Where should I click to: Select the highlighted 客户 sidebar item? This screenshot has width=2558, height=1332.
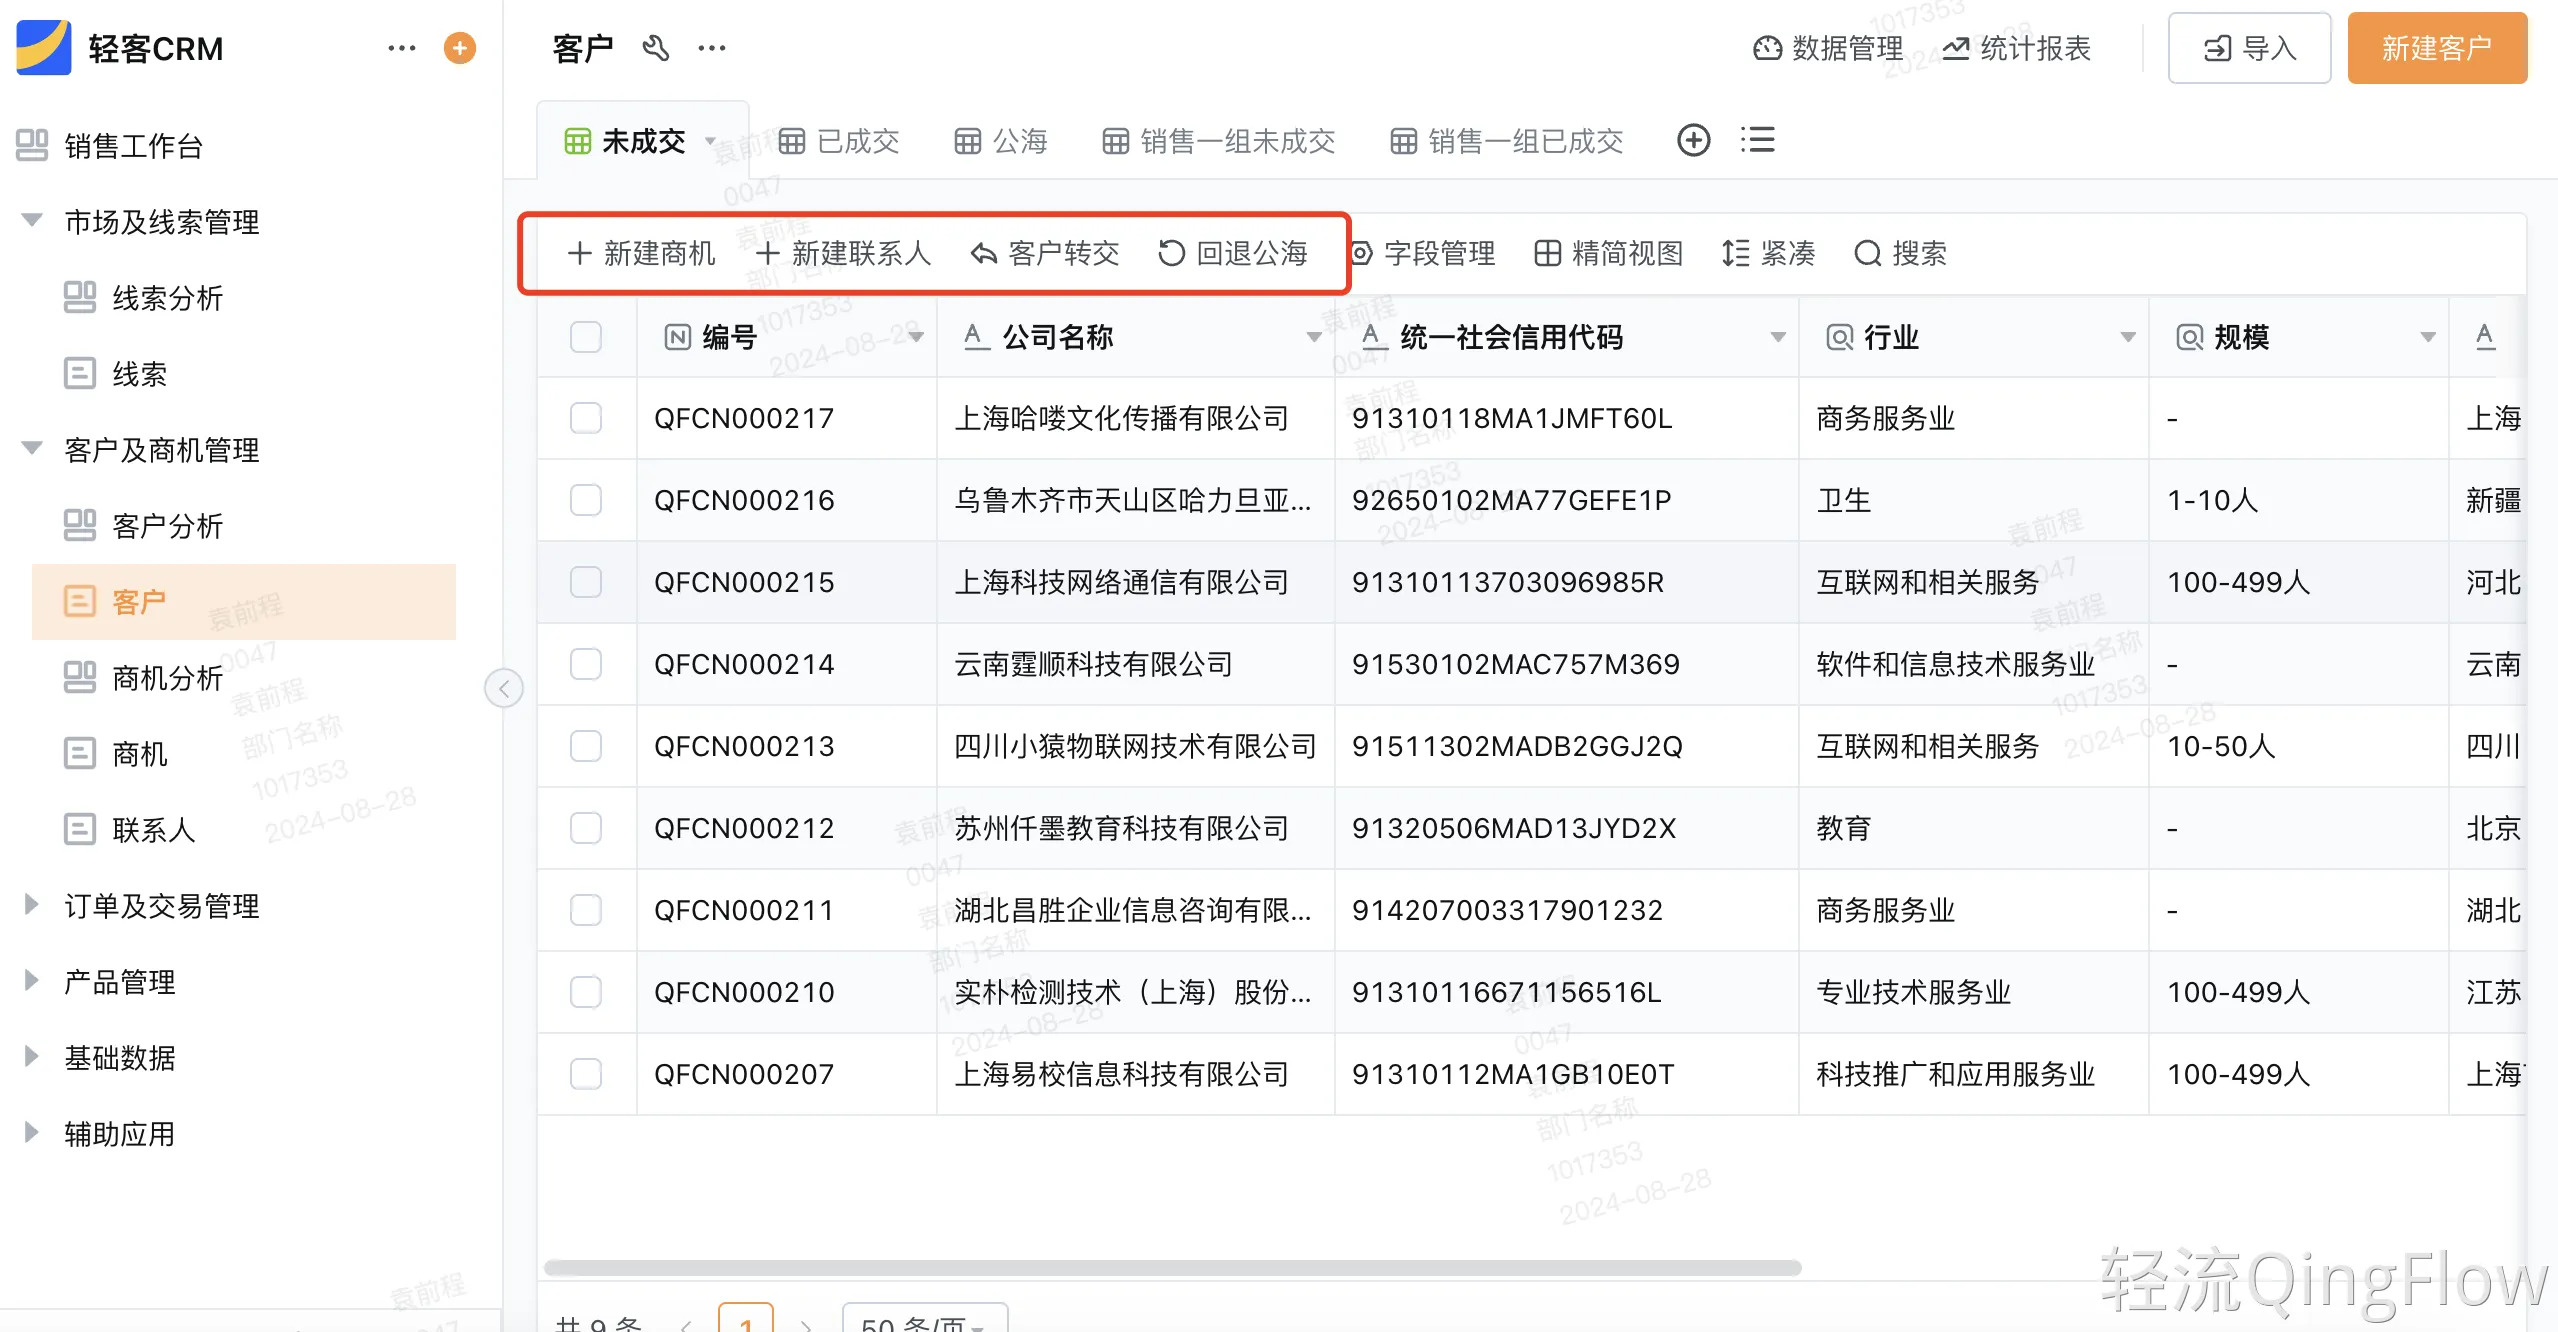[x=244, y=602]
